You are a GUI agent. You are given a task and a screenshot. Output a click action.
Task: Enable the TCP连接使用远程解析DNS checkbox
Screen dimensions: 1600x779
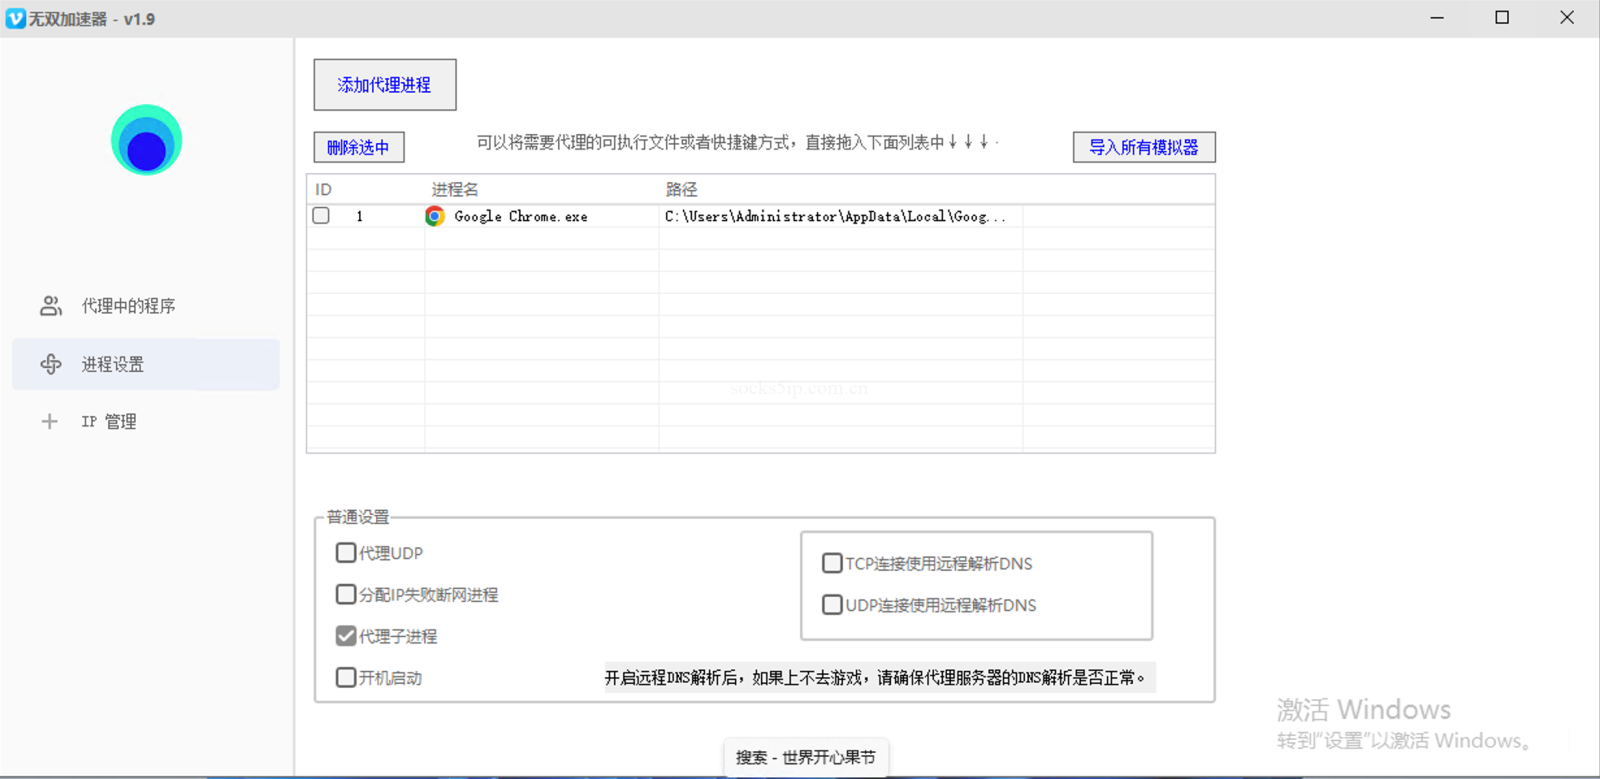tap(832, 563)
